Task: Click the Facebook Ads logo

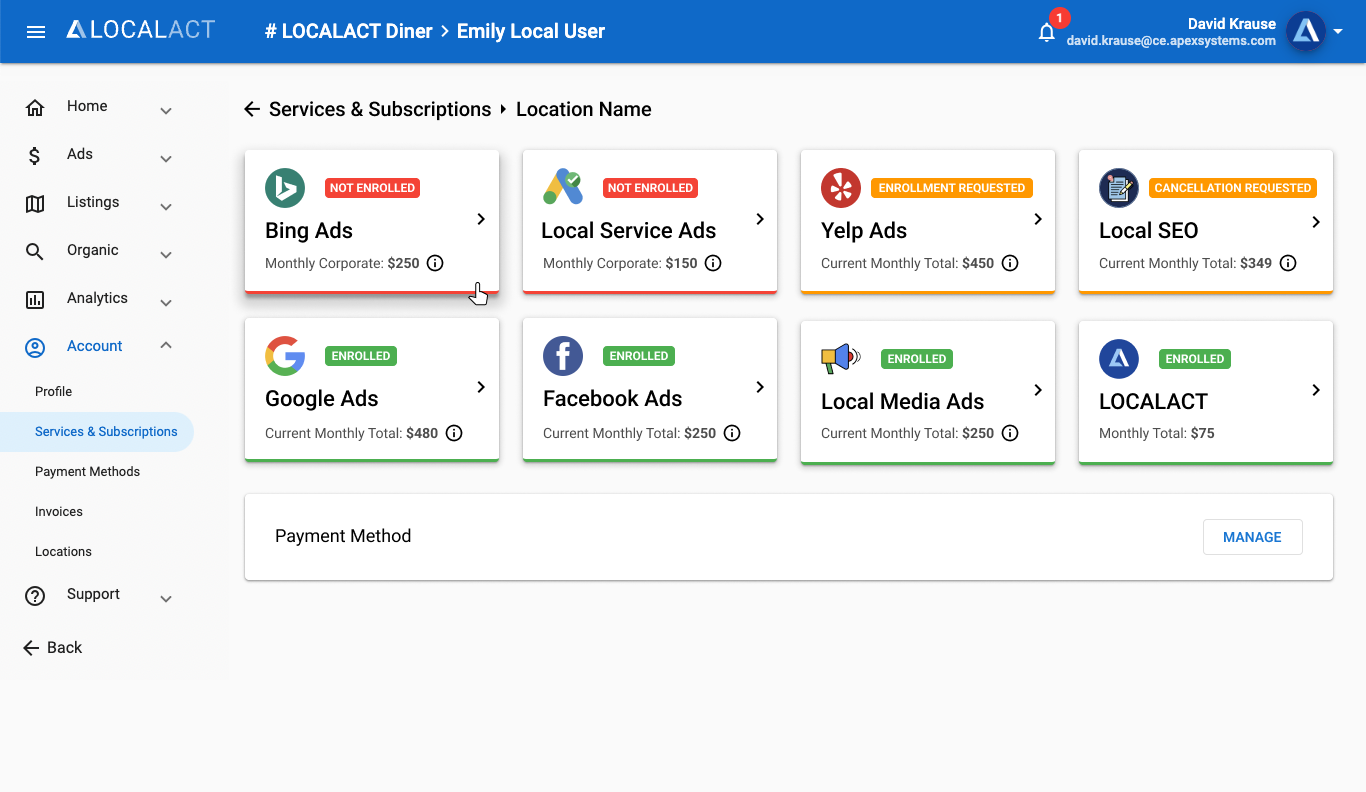Action: tap(563, 356)
